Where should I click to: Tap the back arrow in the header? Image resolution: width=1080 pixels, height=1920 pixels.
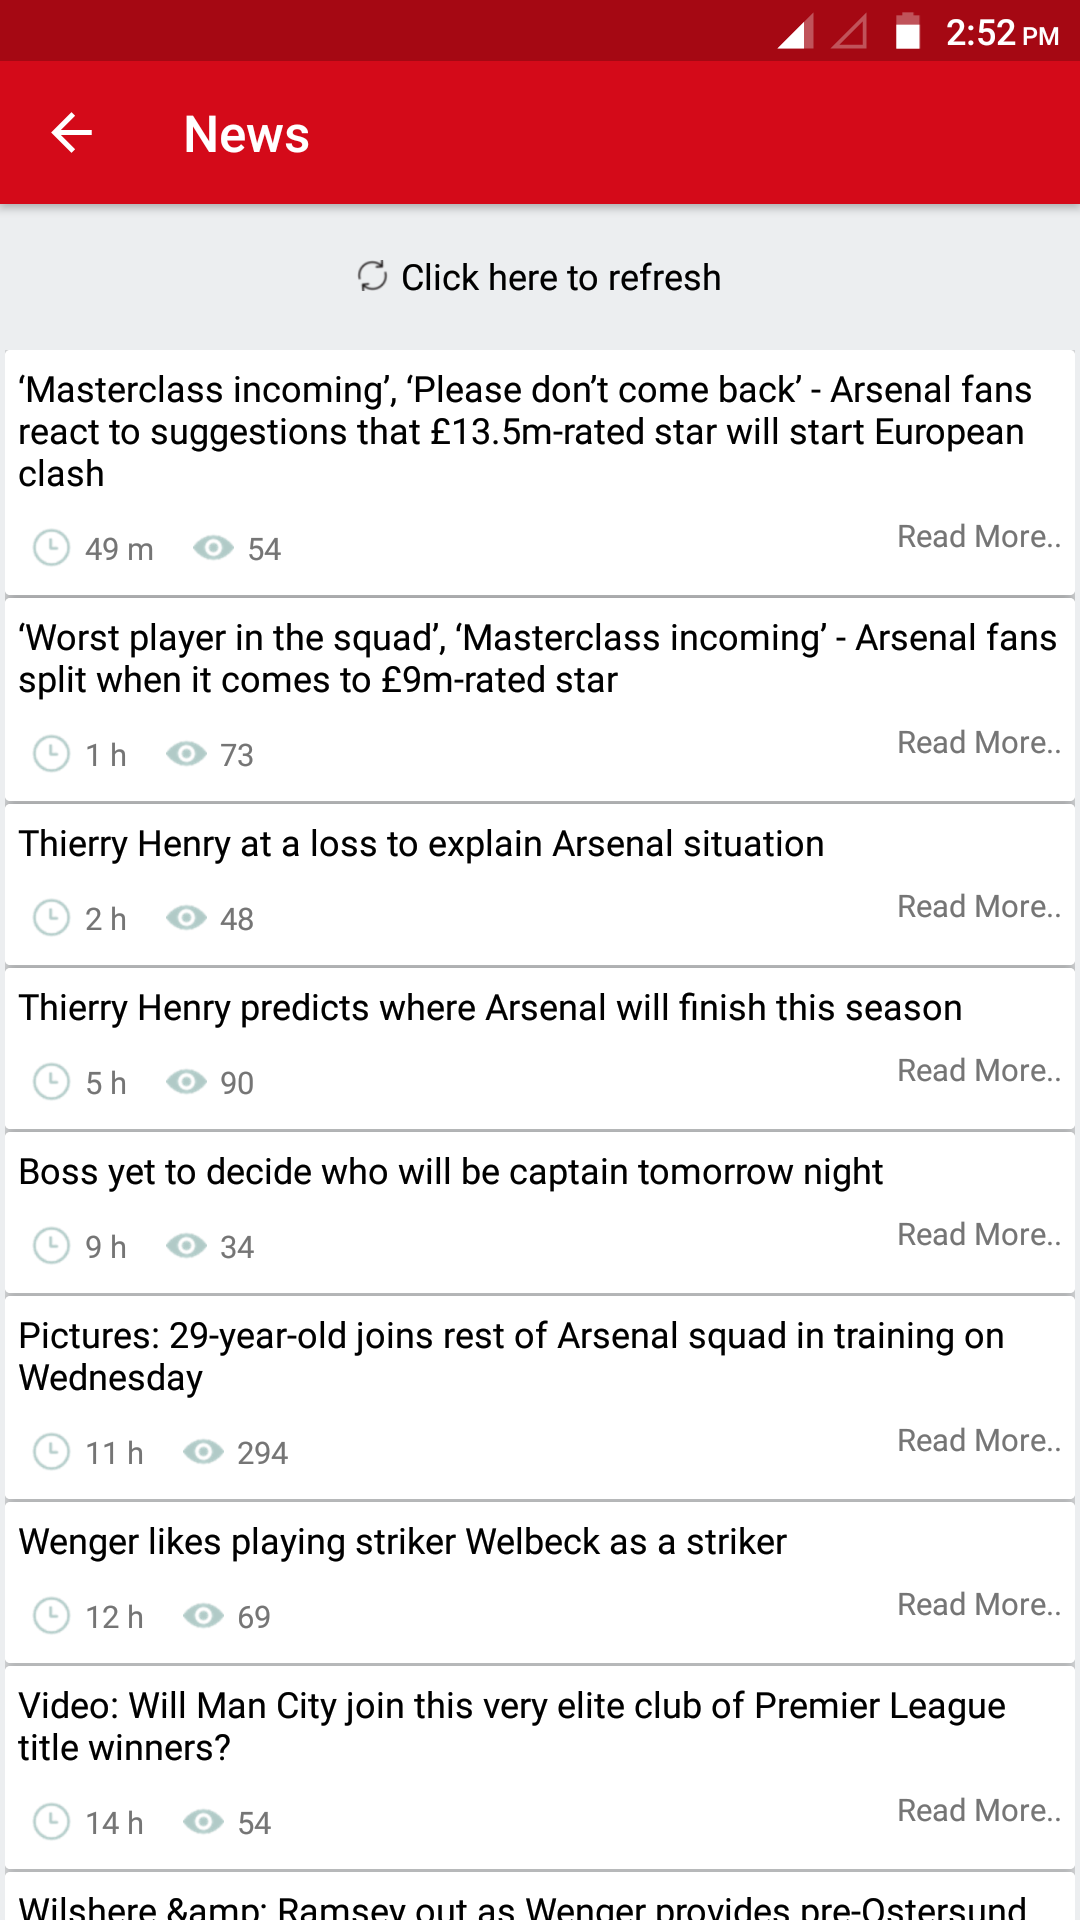coord(72,133)
